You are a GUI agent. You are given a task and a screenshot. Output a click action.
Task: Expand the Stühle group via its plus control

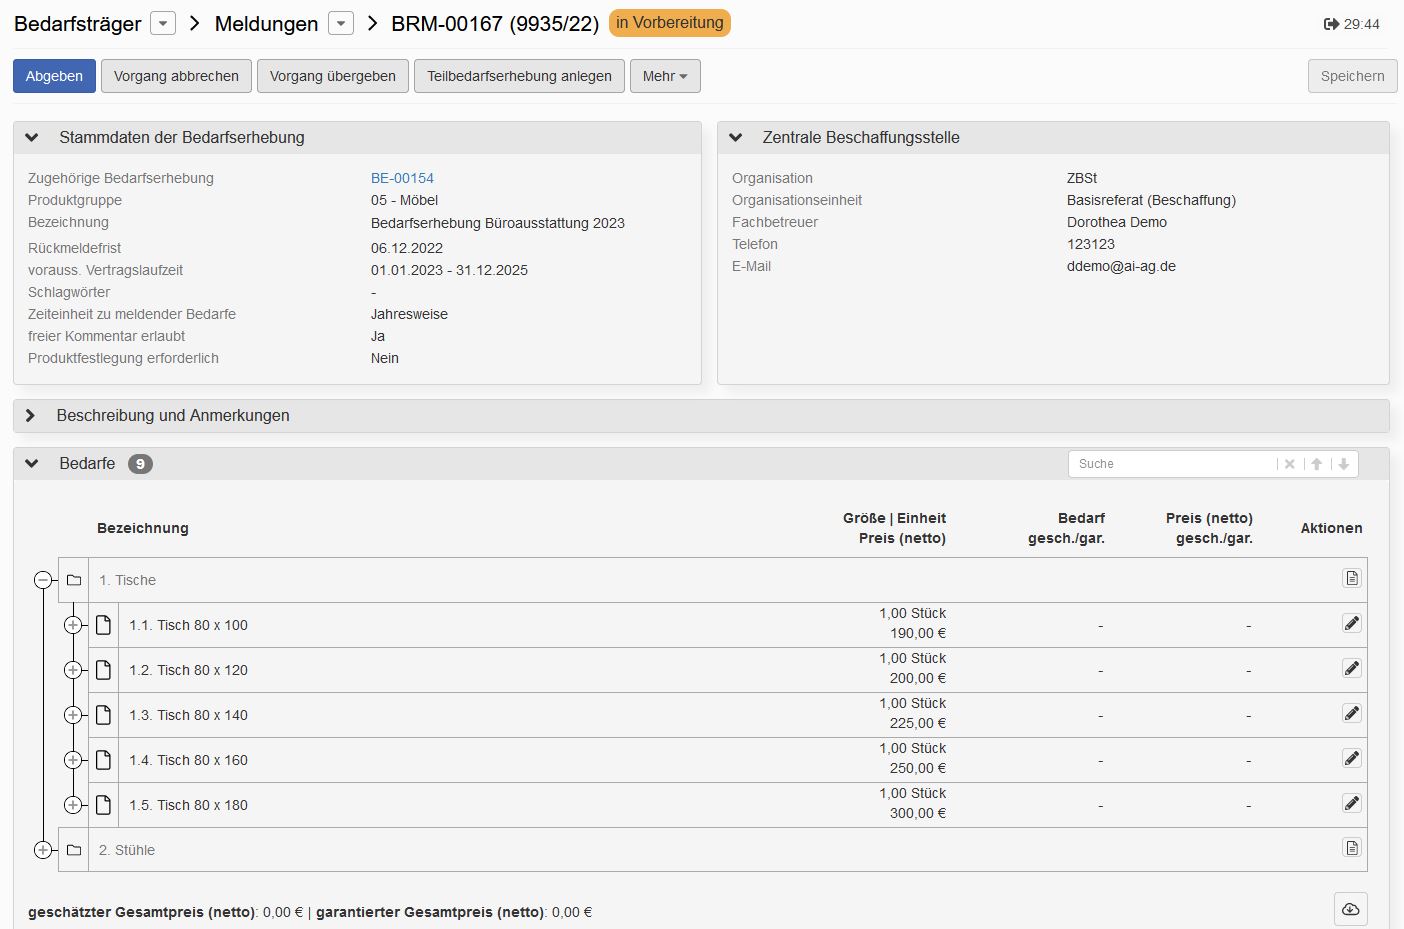pos(43,848)
